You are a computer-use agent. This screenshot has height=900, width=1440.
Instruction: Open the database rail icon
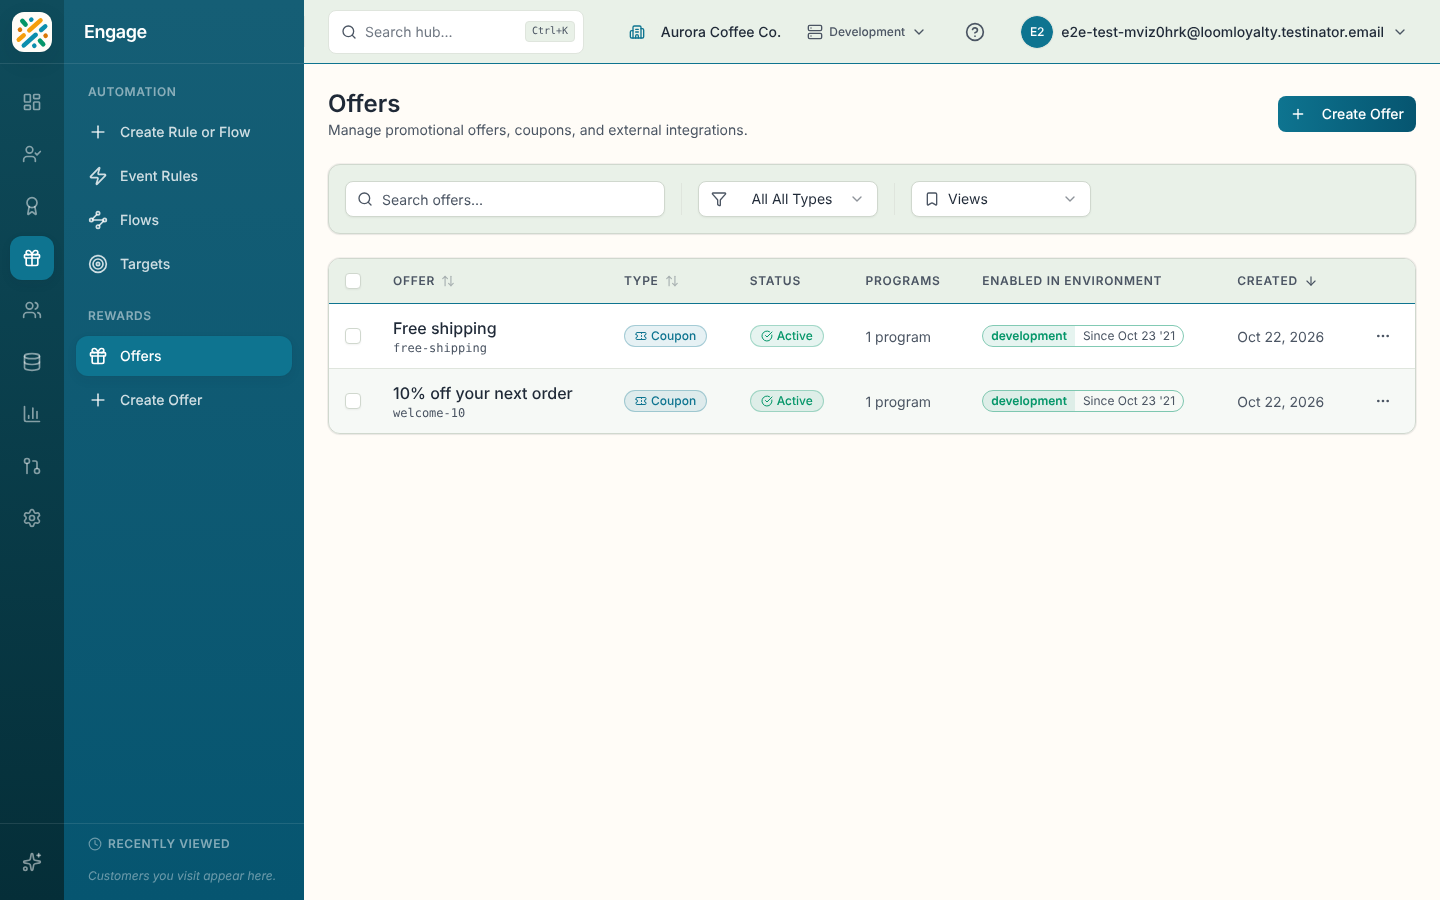pyautogui.click(x=32, y=362)
